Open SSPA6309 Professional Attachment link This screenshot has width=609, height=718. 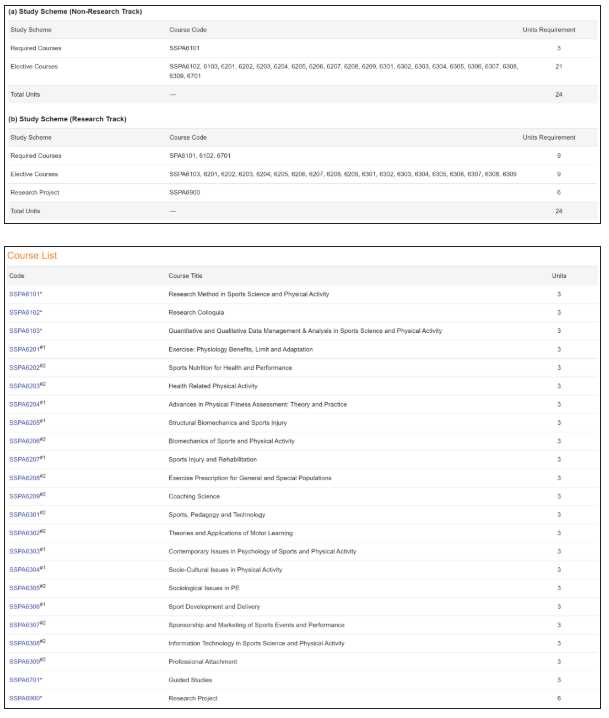pyautogui.click(x=25, y=661)
